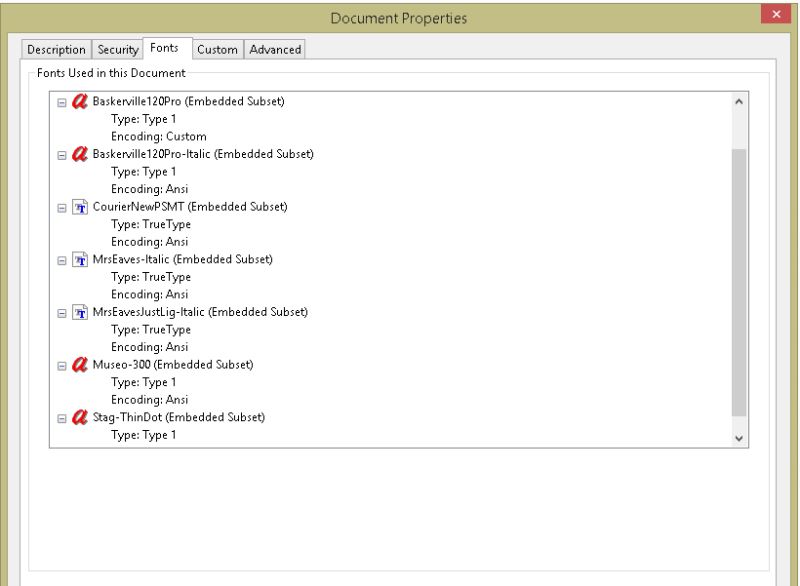Click 'Type: Type 1' under Stag-ThinDot

click(143, 435)
